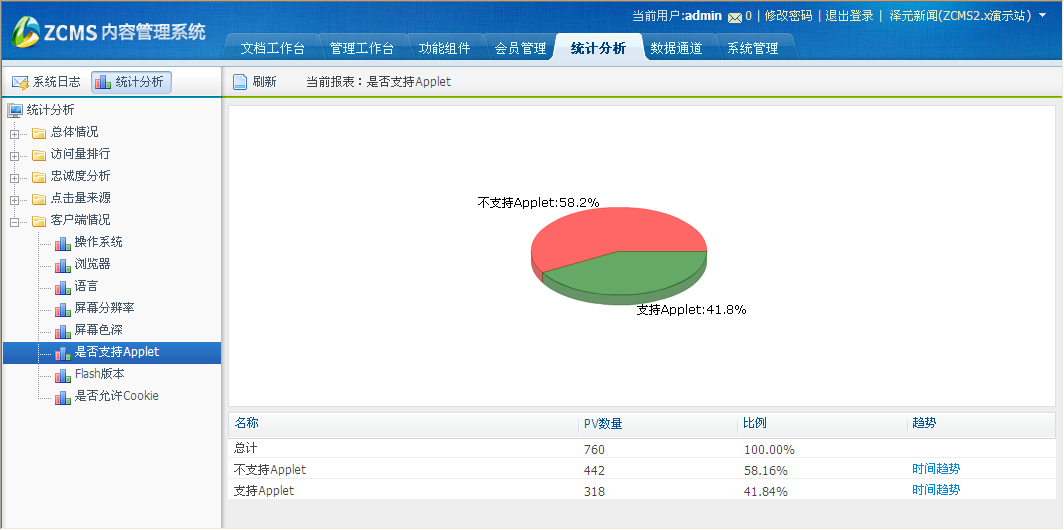Open the site switcher dropdown arrow
Image resolution: width=1064 pixels, height=530 pixels.
click(1042, 16)
